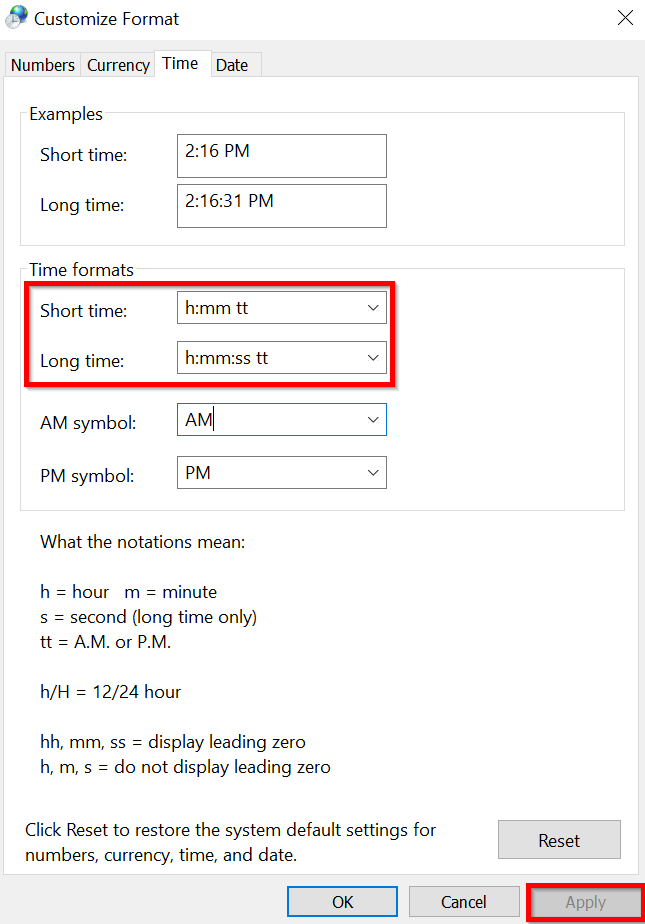
Task: Click the Short time format text 'h:mm tt'
Action: (x=217, y=309)
